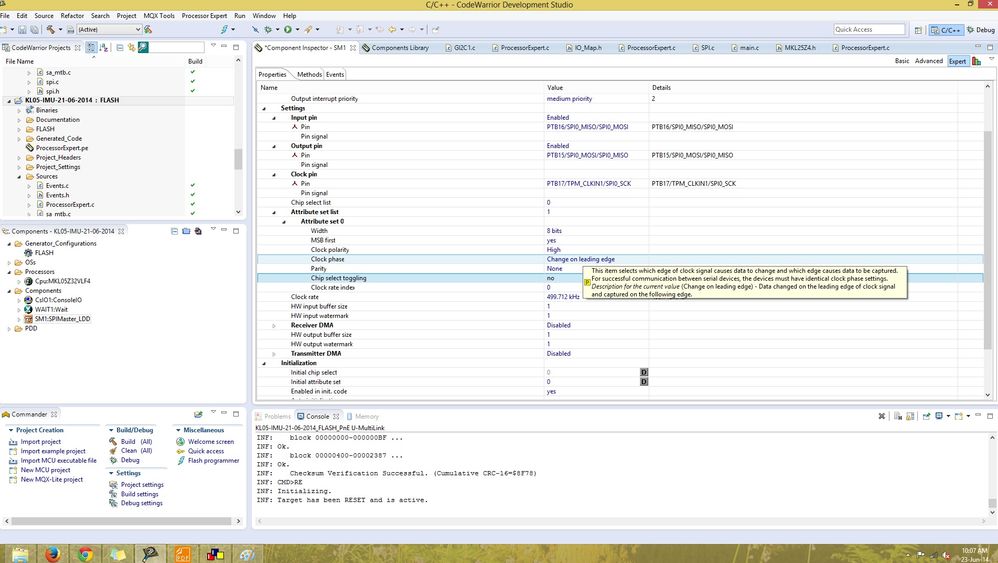Click Import project in Commander

[40, 441]
